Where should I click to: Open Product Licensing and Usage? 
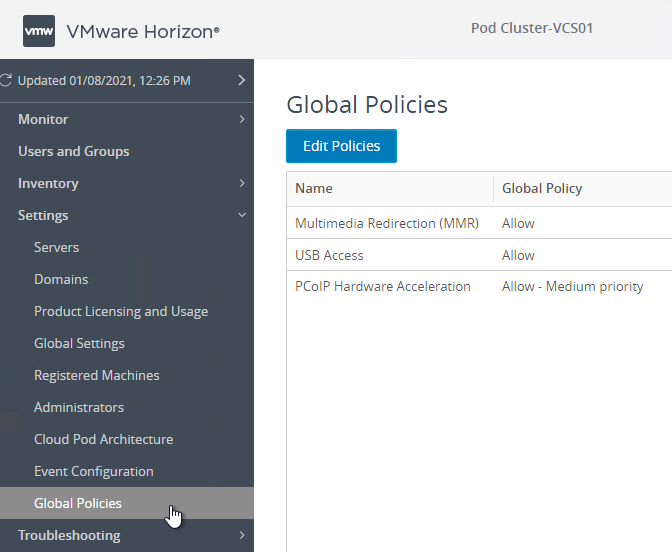[x=121, y=312]
